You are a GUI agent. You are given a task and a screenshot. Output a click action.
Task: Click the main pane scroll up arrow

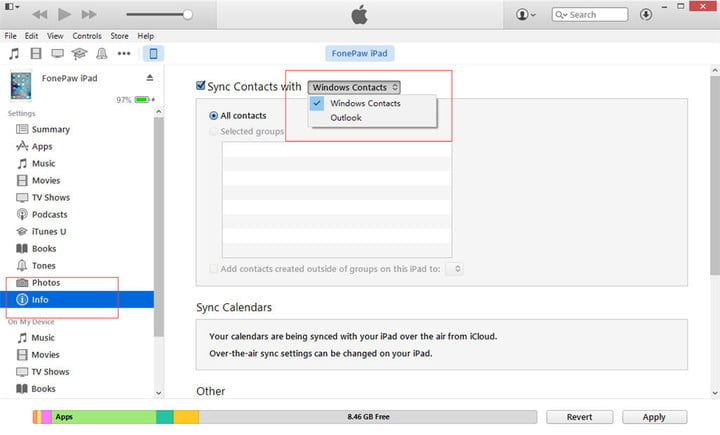(x=715, y=70)
